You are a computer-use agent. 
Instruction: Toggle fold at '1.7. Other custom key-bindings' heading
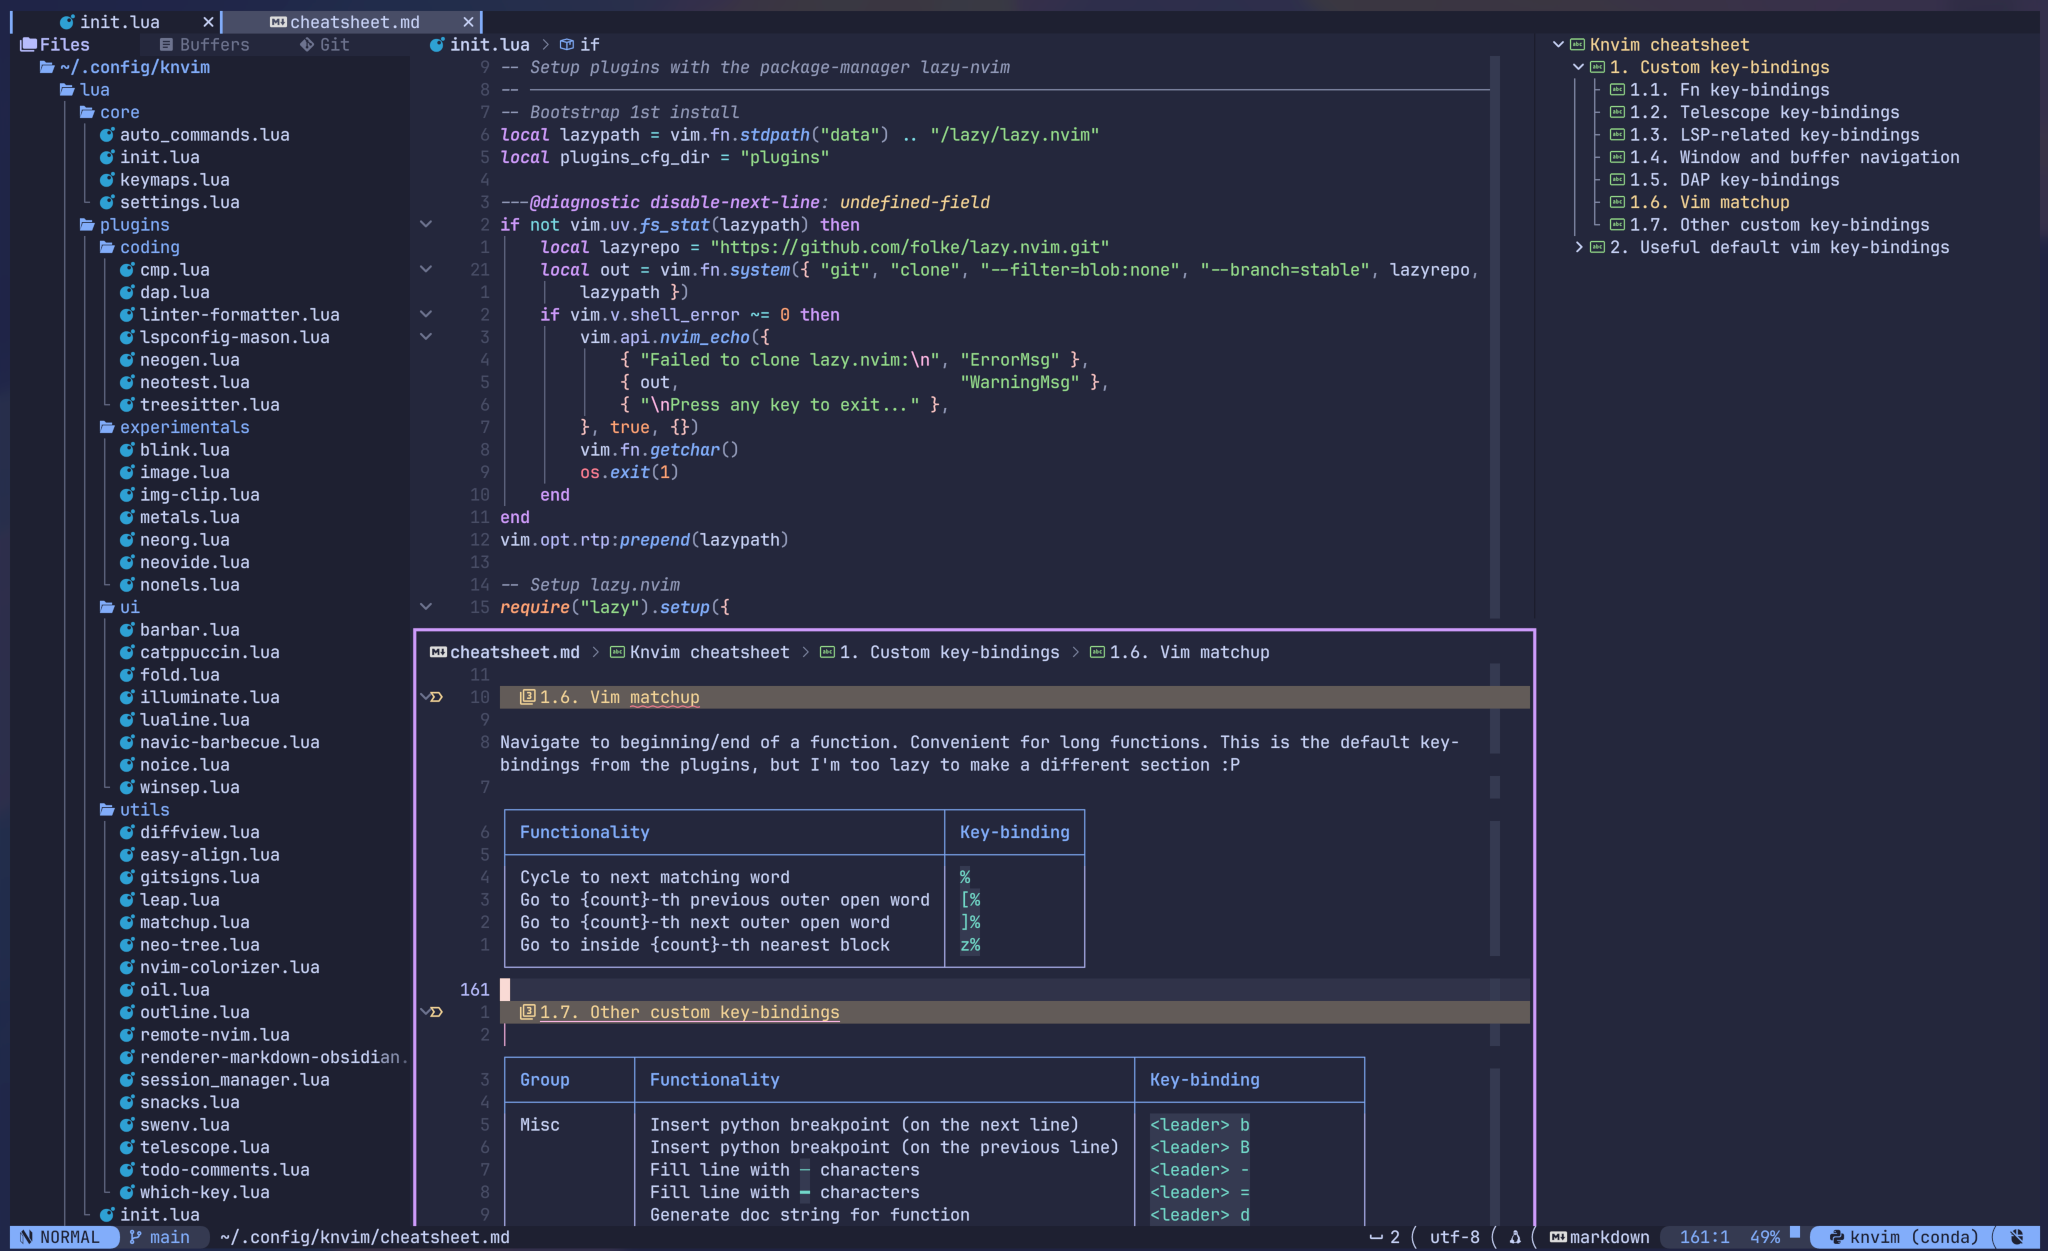(425, 1012)
